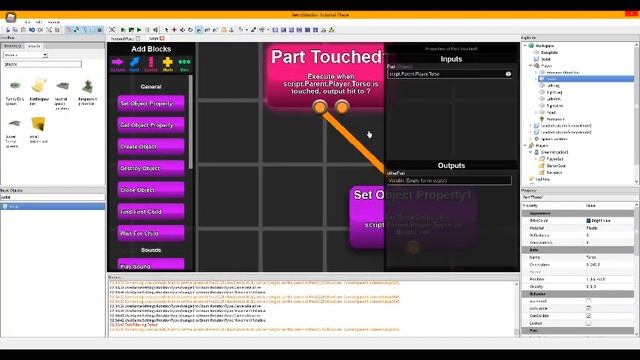The width and height of the screenshot is (640, 360).
Task: Add a Play Sound block
Action: (151, 264)
